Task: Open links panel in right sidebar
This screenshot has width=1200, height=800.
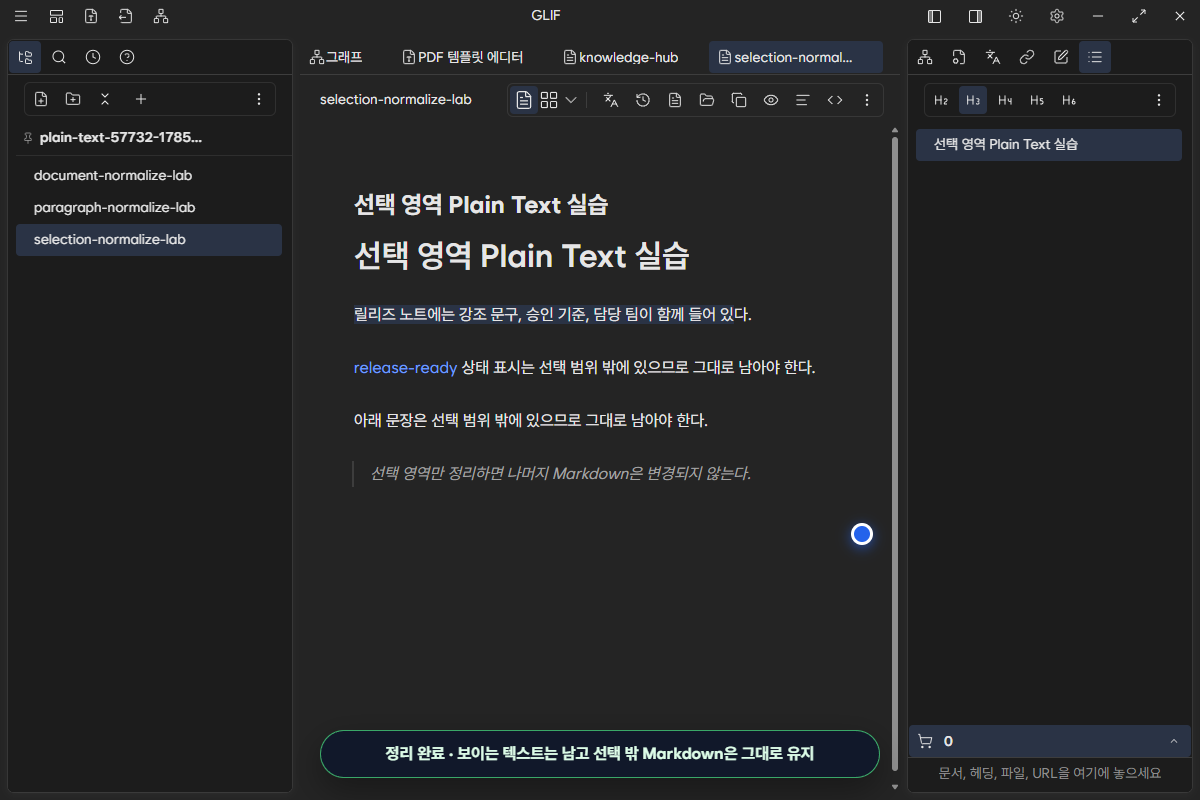Action: click(x=1027, y=57)
